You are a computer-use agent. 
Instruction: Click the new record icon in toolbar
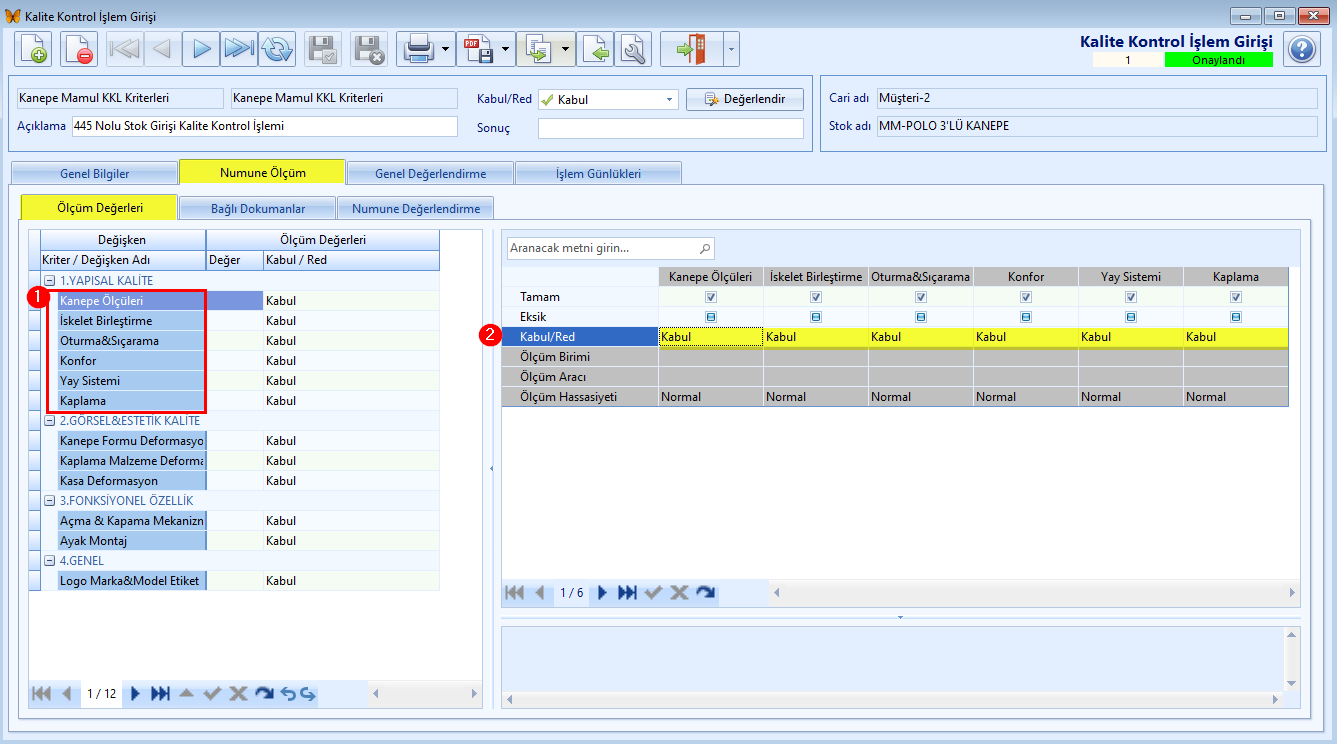[x=32, y=48]
